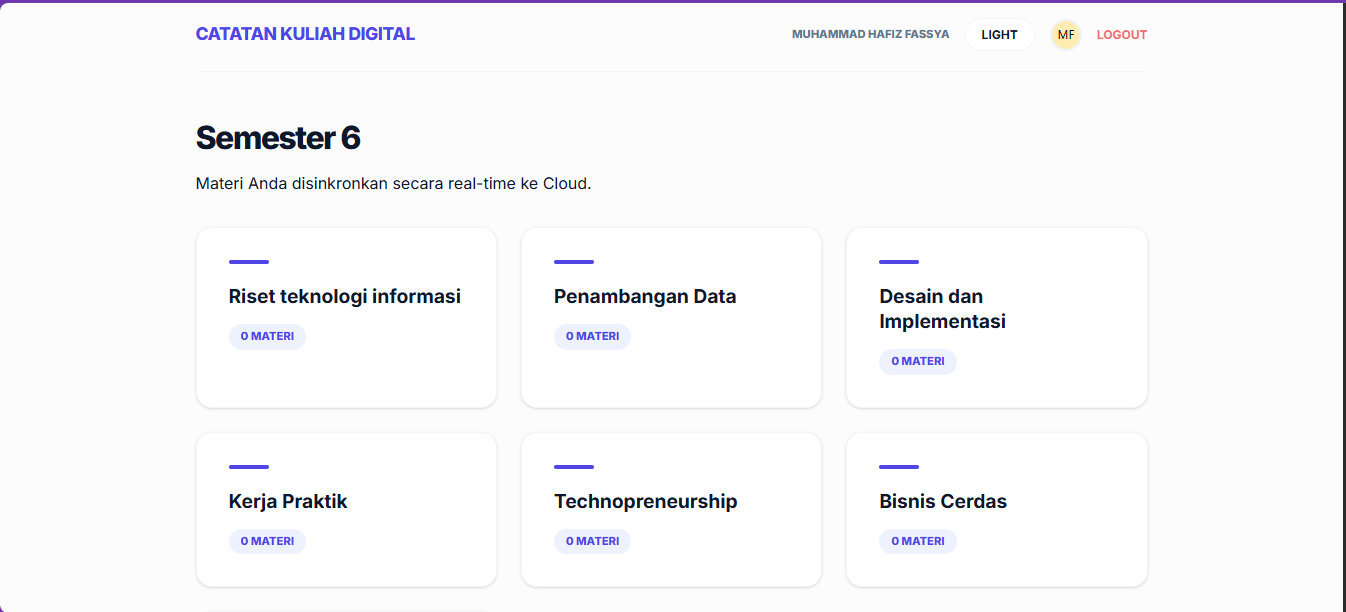Click the Semester 6 heading
This screenshot has height=612, width=1346.
(278, 138)
